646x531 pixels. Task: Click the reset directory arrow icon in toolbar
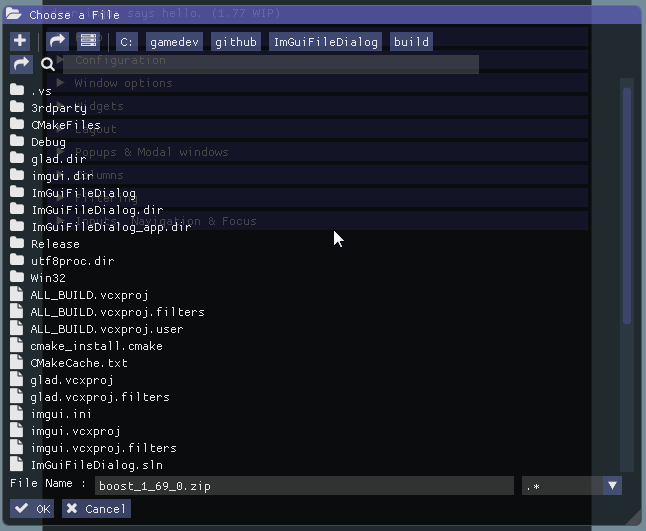pyautogui.click(x=57, y=41)
